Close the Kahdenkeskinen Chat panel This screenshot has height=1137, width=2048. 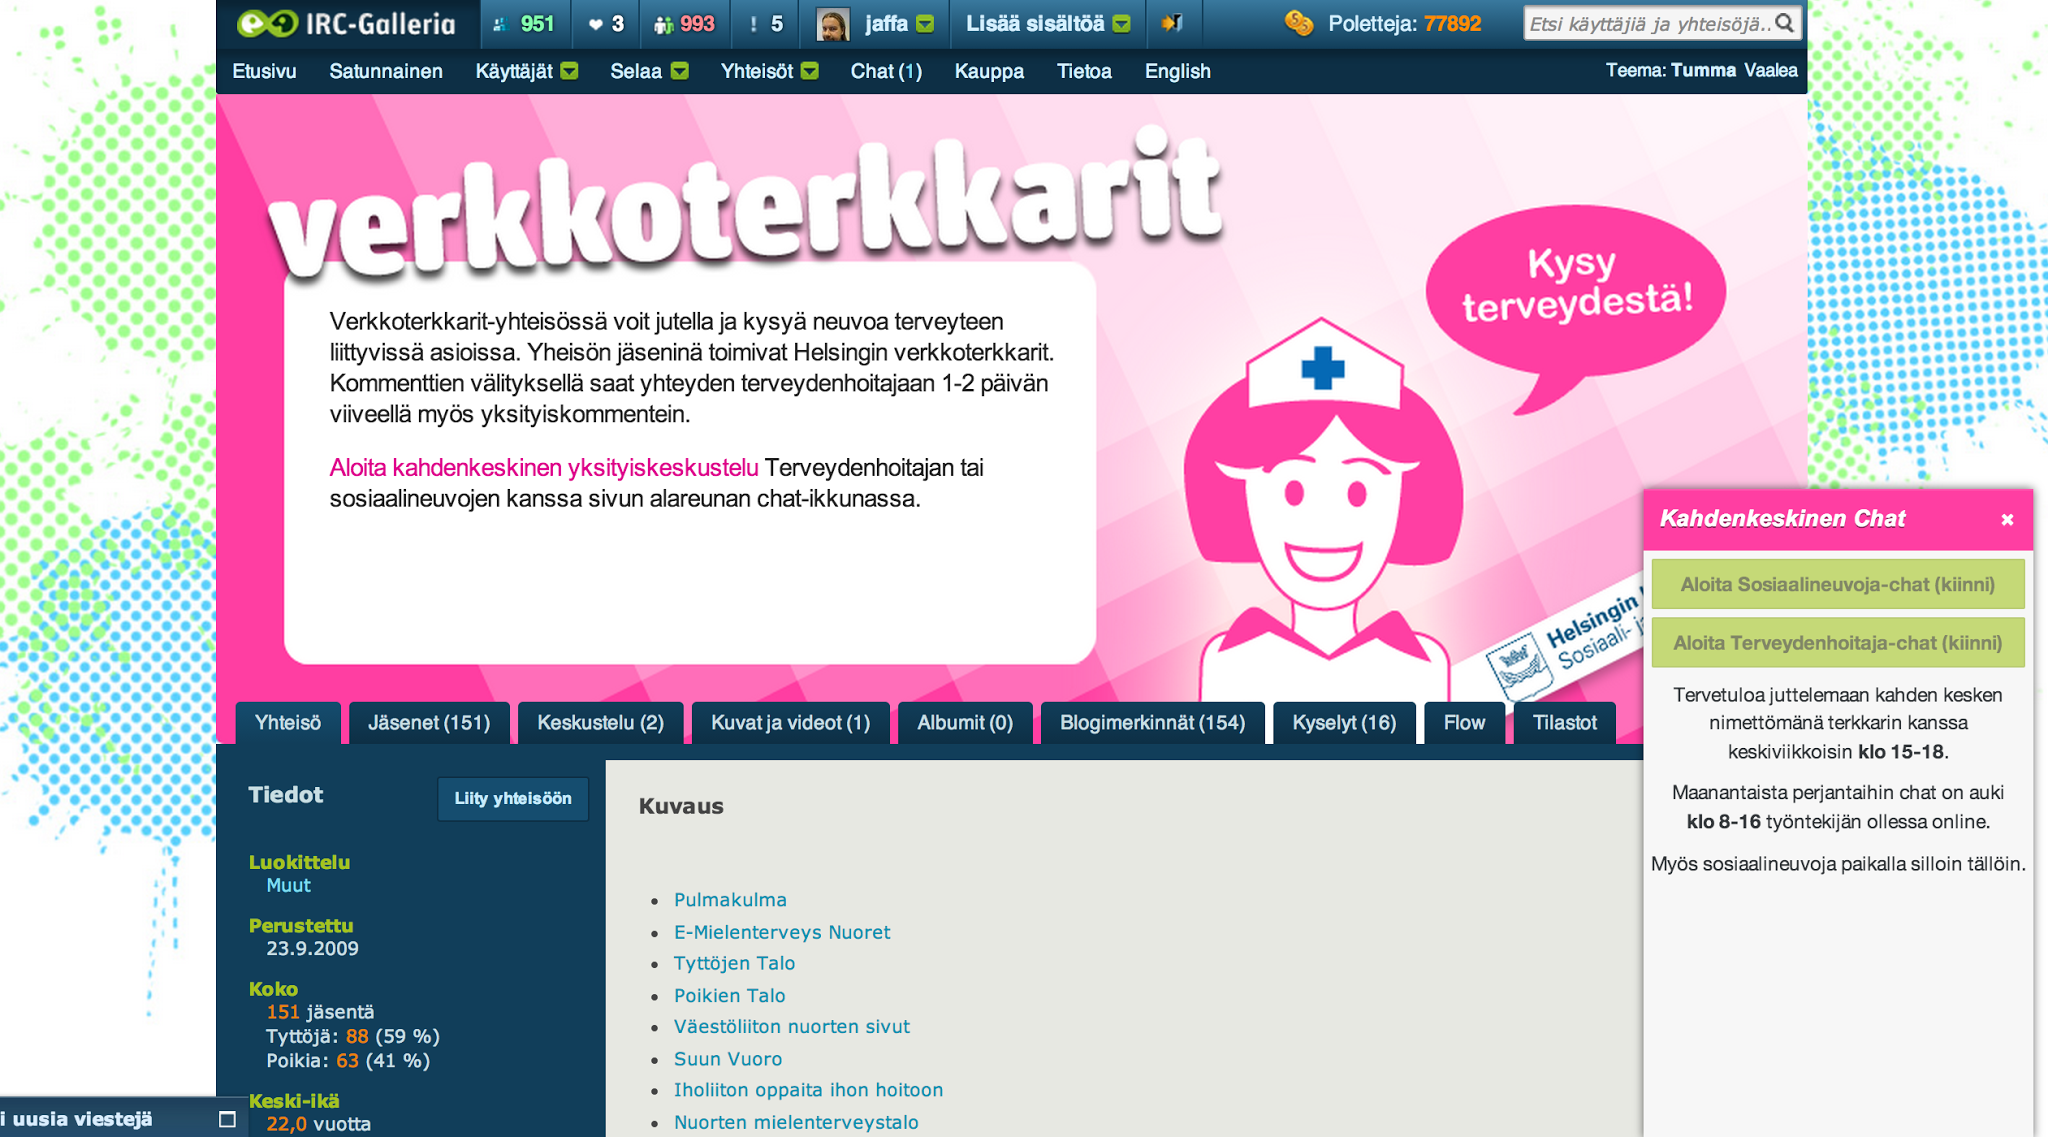(2006, 519)
